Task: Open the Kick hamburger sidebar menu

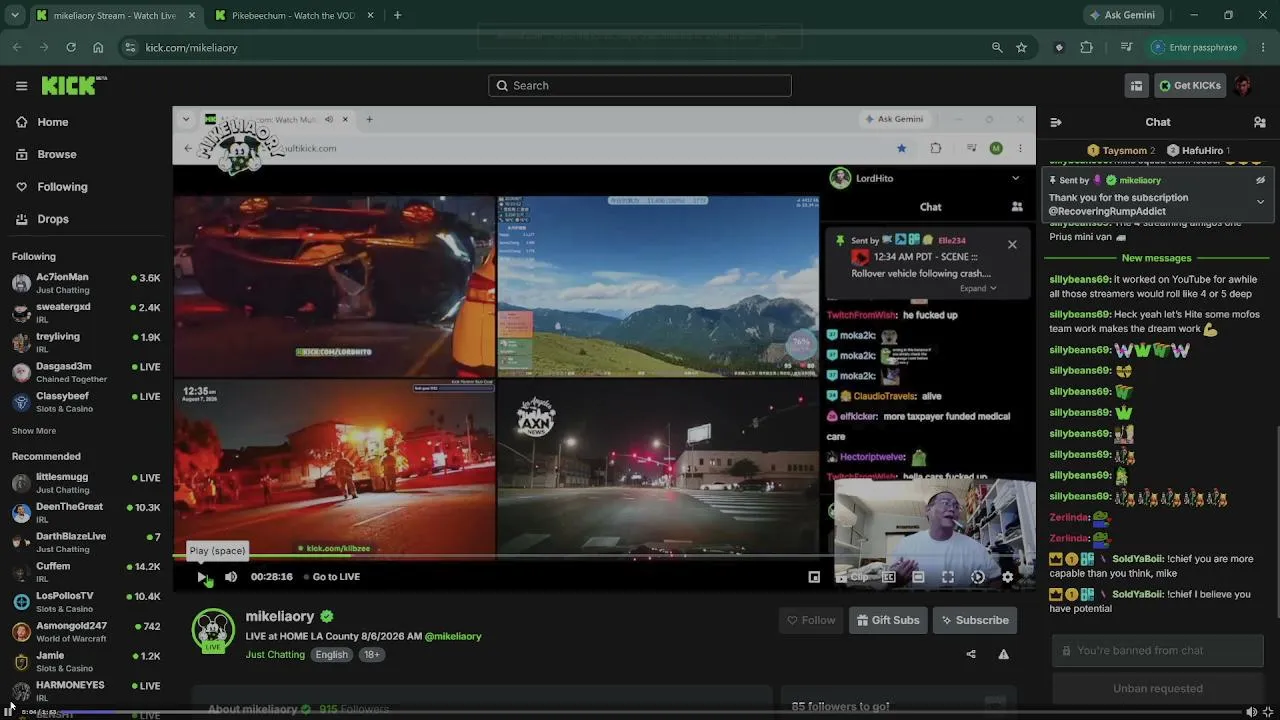Action: click(21, 86)
